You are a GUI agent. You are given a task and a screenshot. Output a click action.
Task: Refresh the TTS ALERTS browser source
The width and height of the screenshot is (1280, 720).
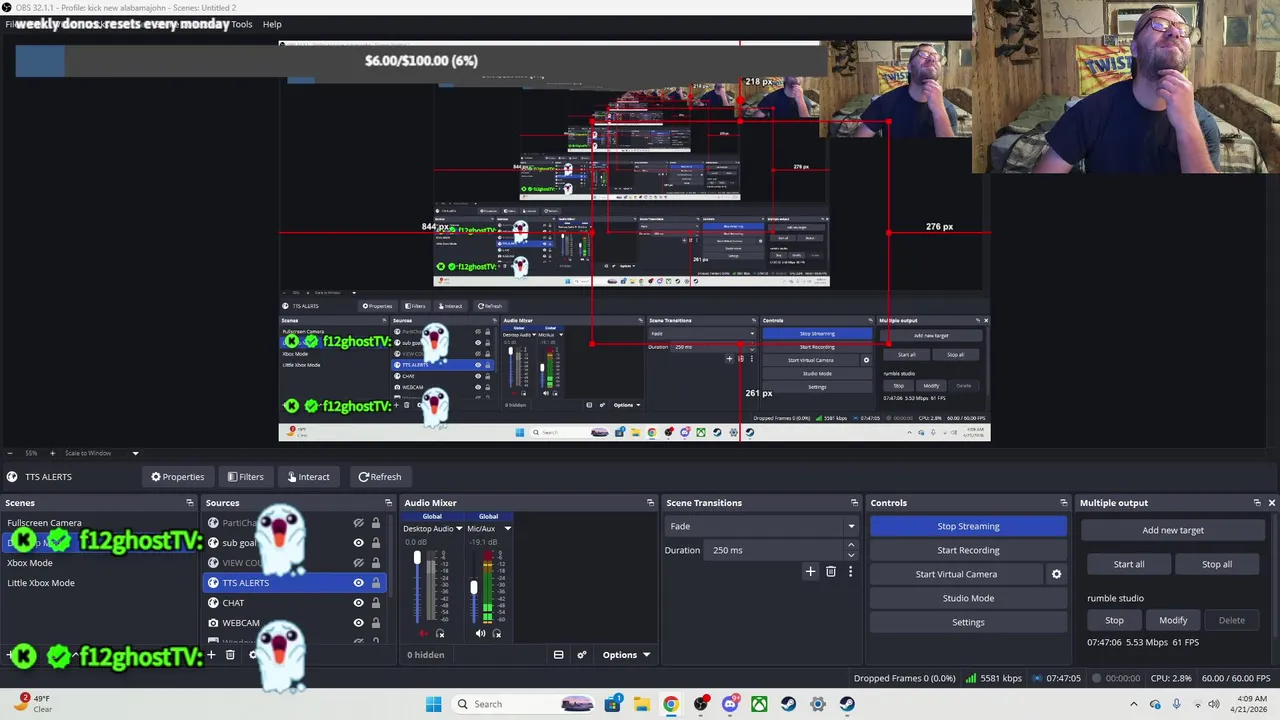tap(379, 477)
